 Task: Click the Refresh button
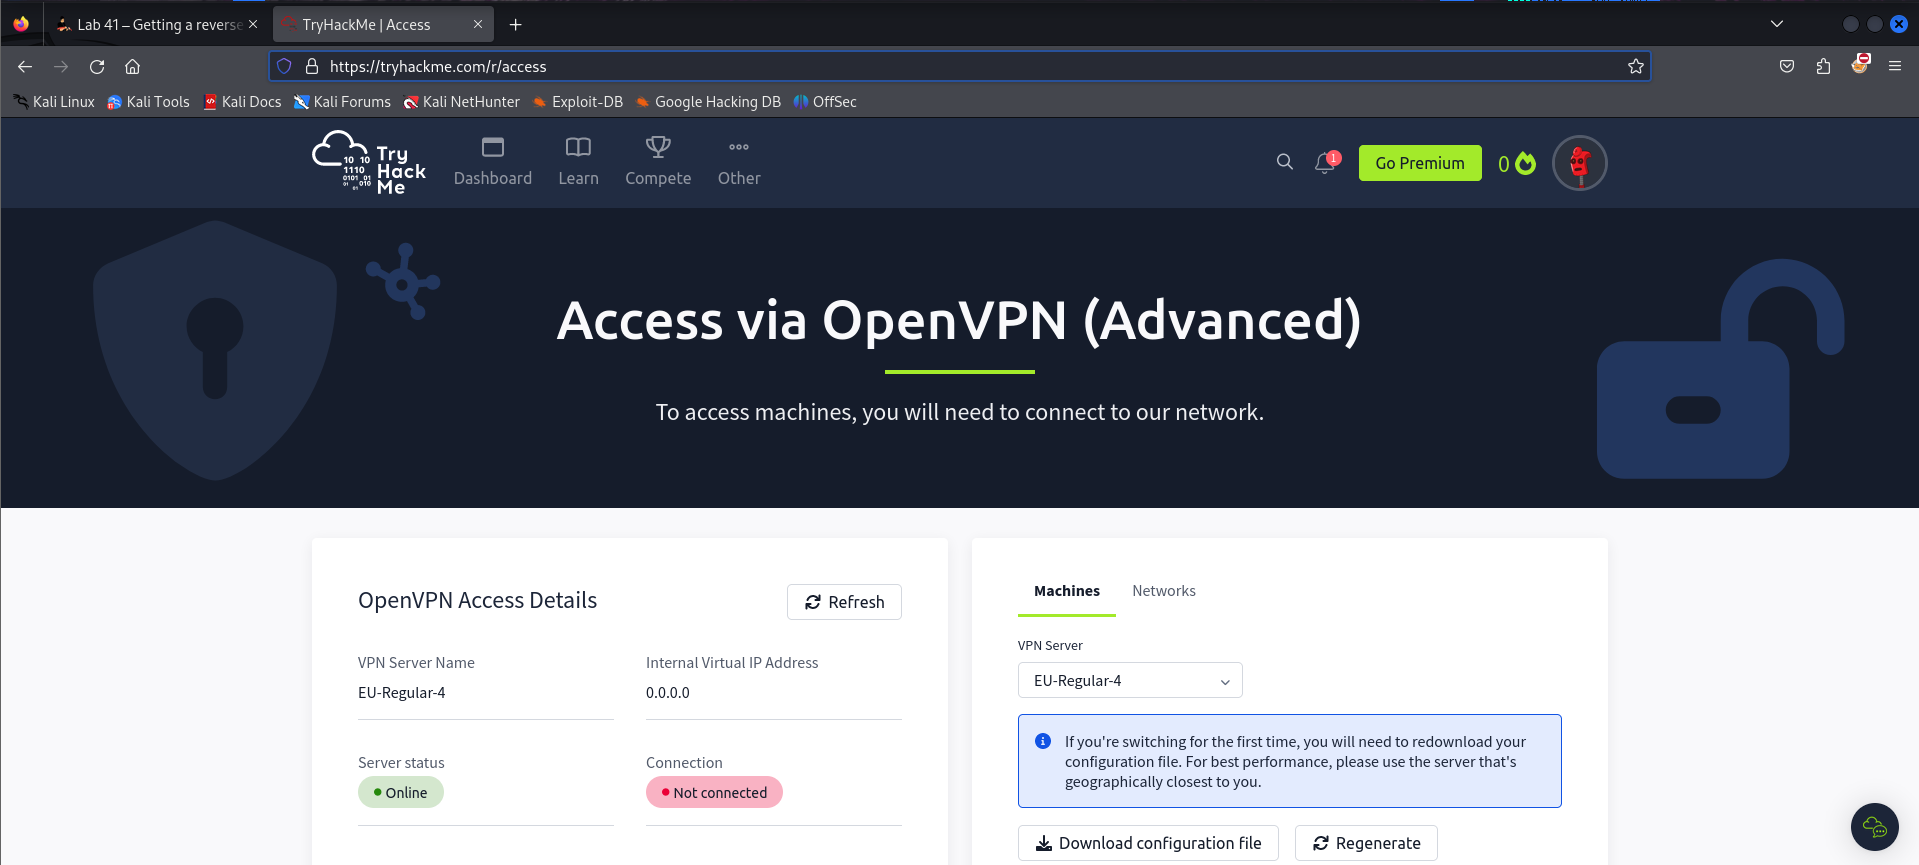coord(844,602)
